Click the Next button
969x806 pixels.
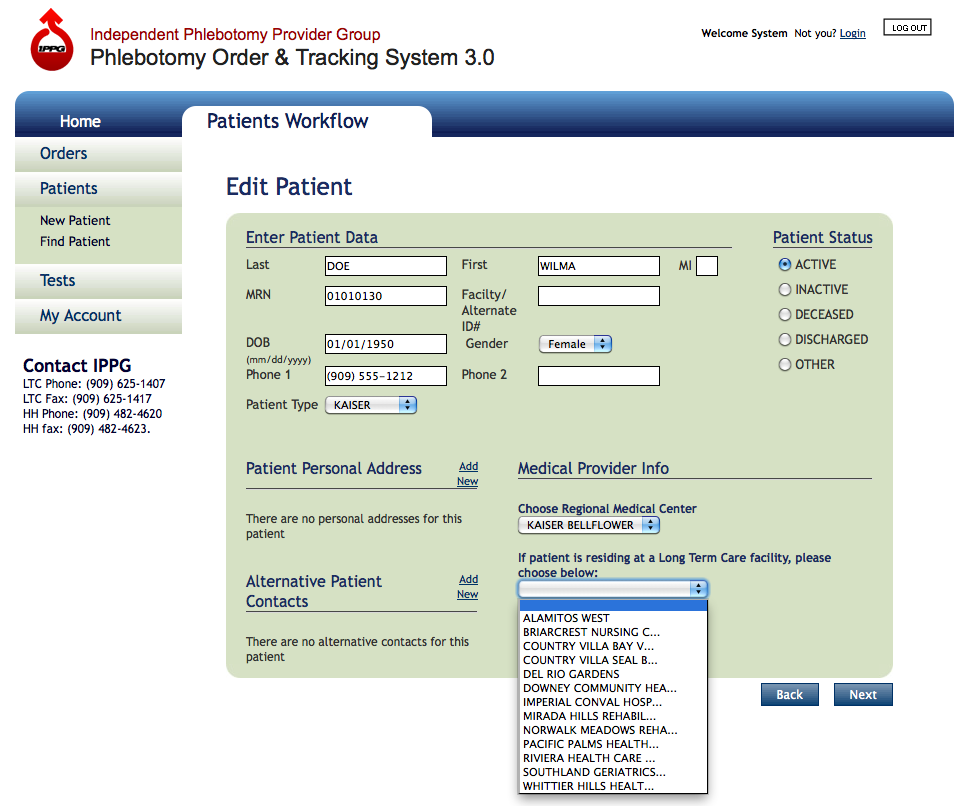click(862, 695)
